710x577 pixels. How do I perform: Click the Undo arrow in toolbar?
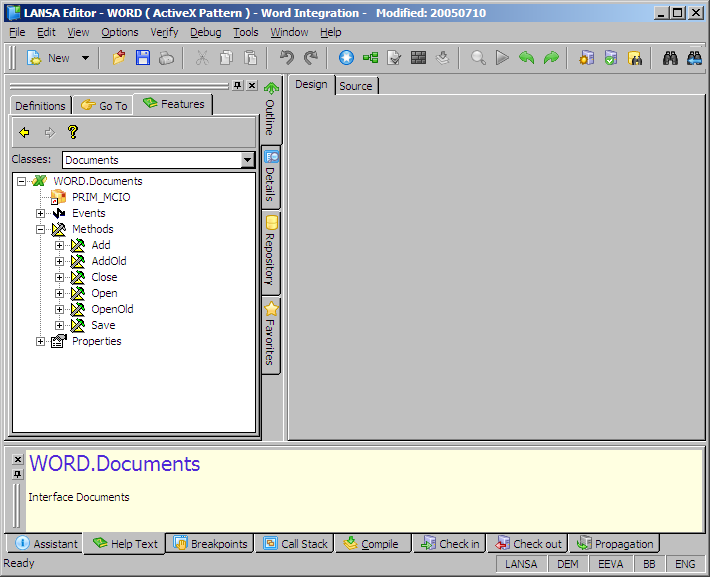287,58
